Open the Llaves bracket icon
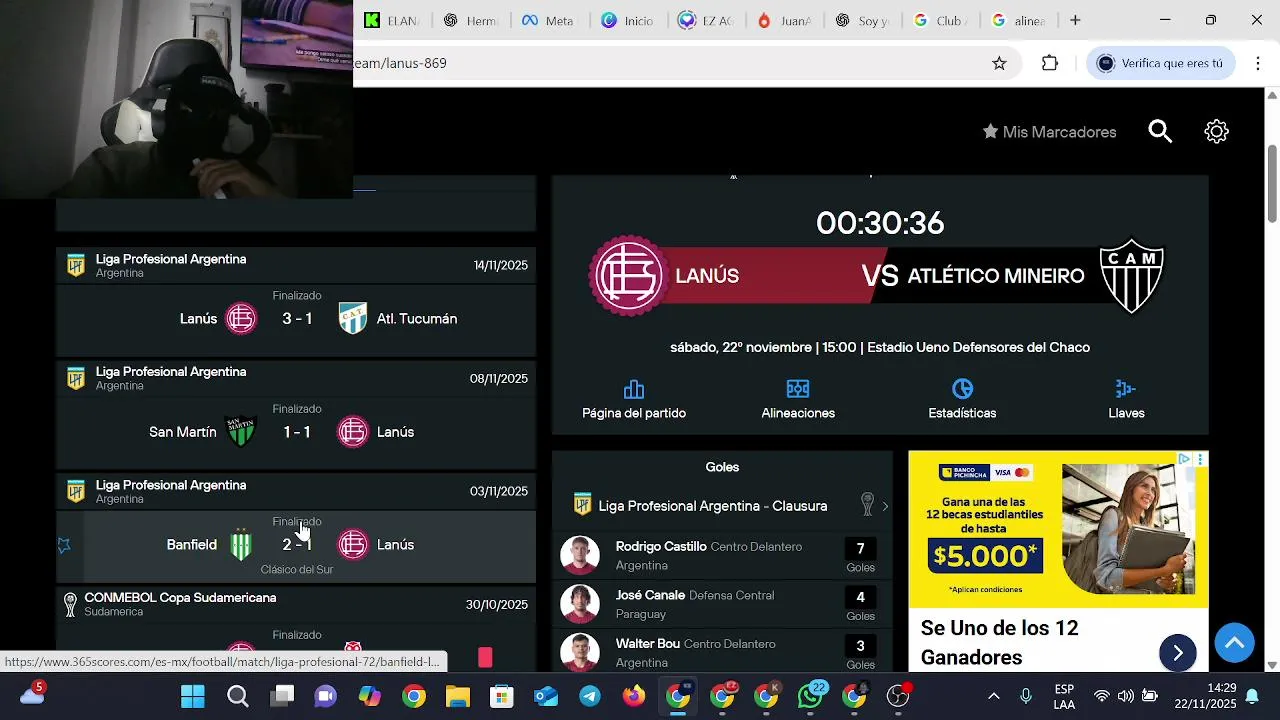Screen dimensions: 1280x720 click(x=1126, y=389)
